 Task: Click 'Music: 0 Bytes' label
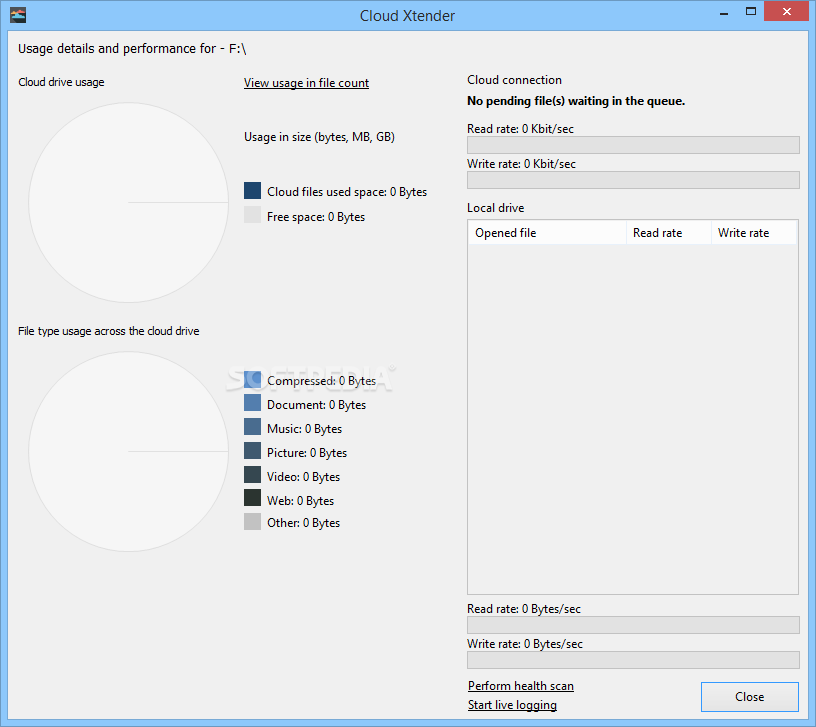coord(304,429)
